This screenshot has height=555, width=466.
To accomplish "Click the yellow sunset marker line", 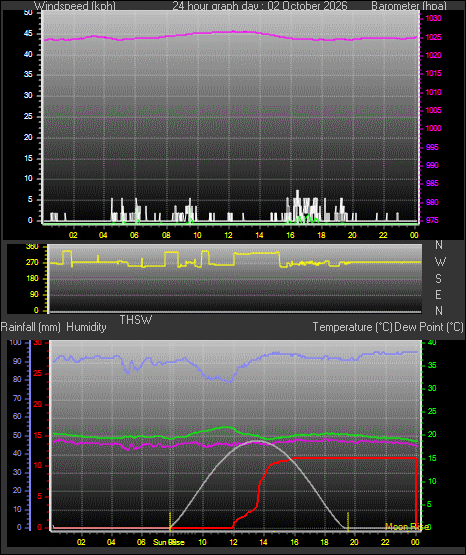I will (348, 521).
